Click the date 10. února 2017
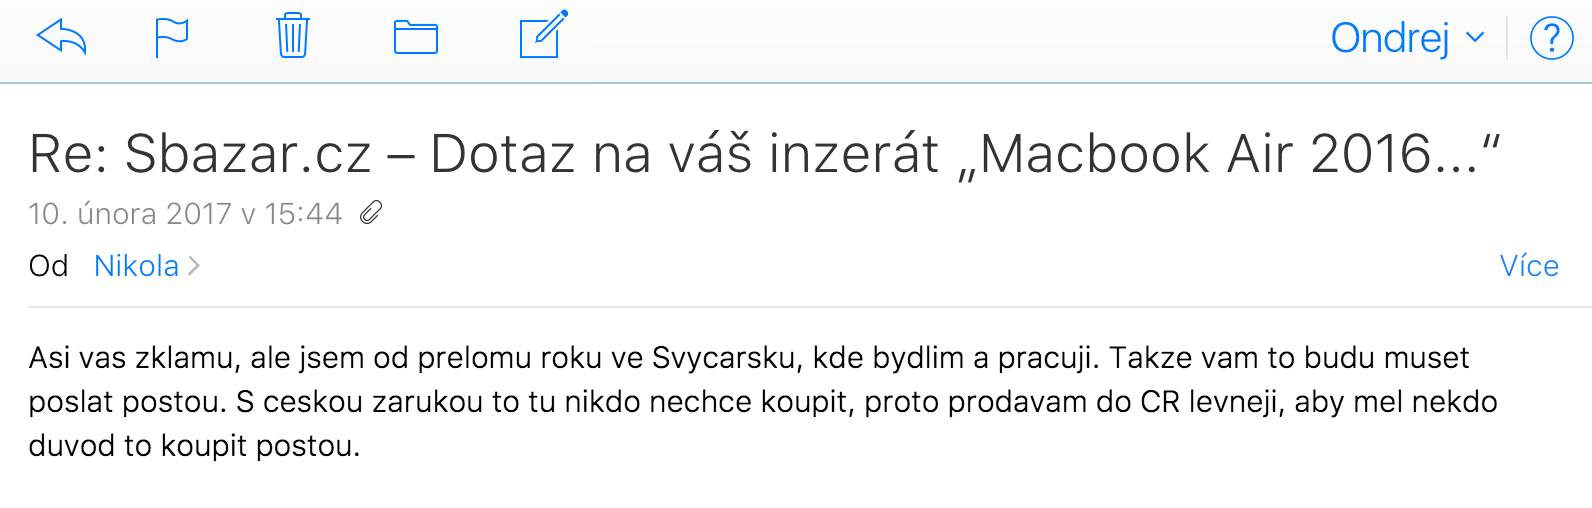This screenshot has height=508, width=1592. (x=130, y=214)
